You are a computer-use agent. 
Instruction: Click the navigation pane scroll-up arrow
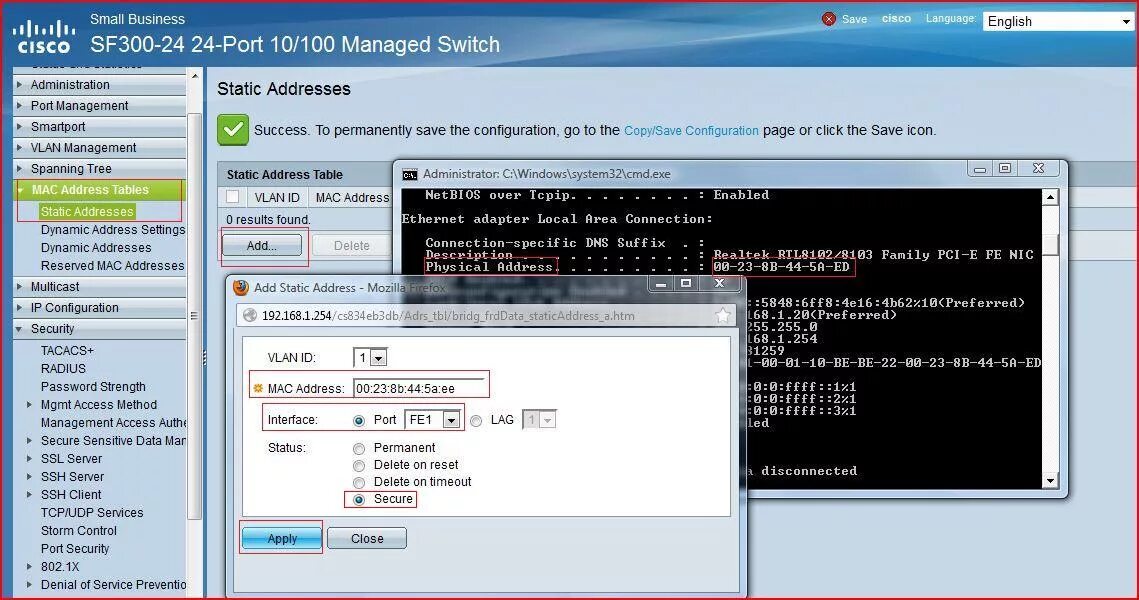point(194,76)
